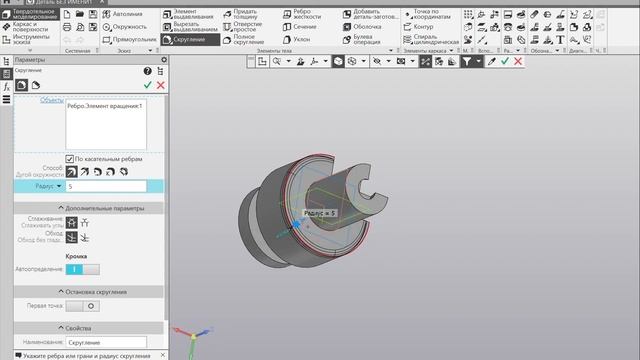Toggle the Первая точка switch
This screenshot has height=360, width=640.
click(82, 306)
